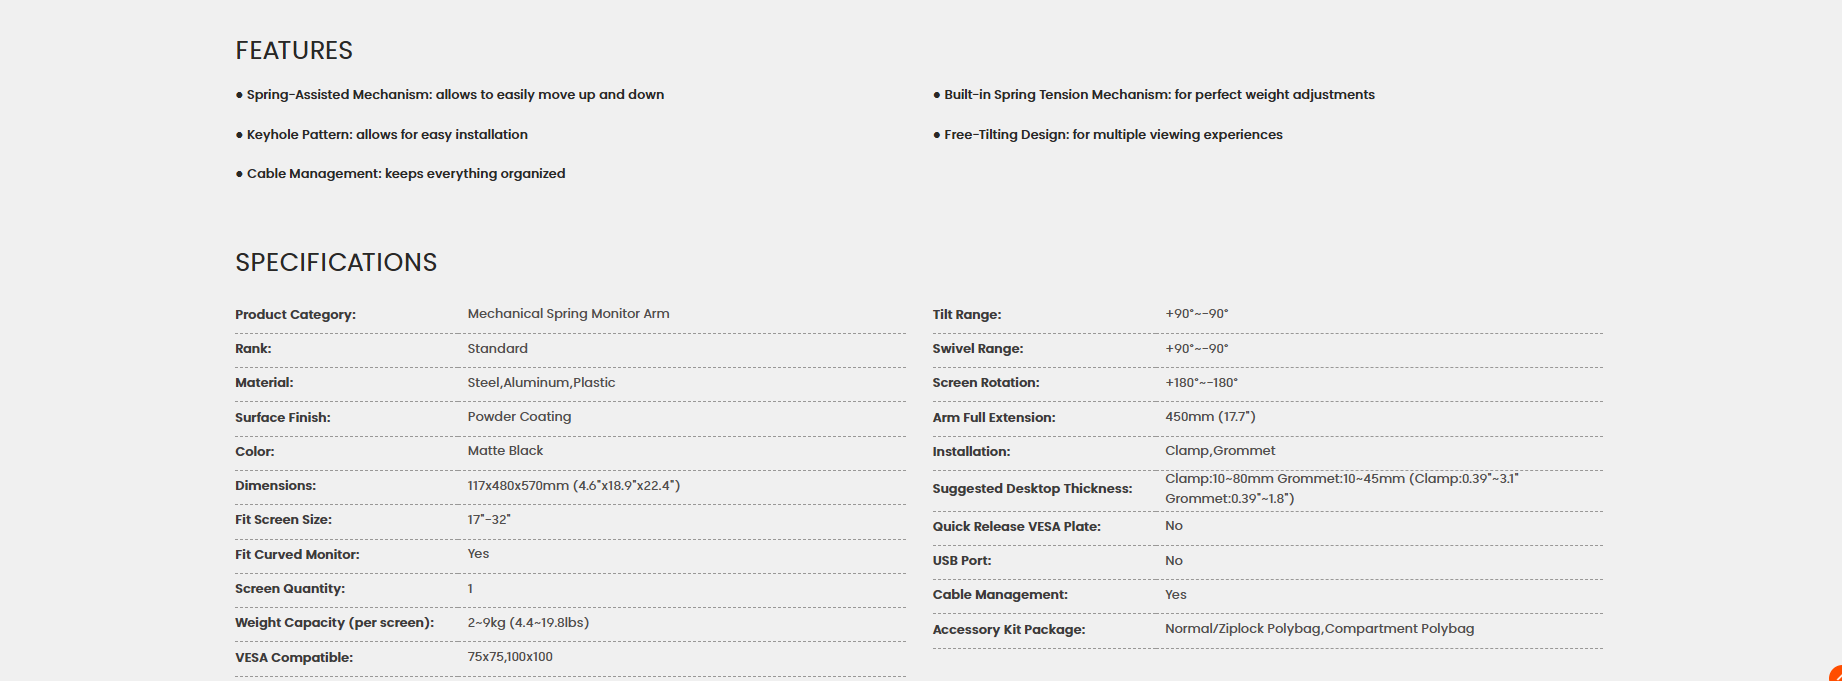Click the Tilt Range label

pos(967,314)
